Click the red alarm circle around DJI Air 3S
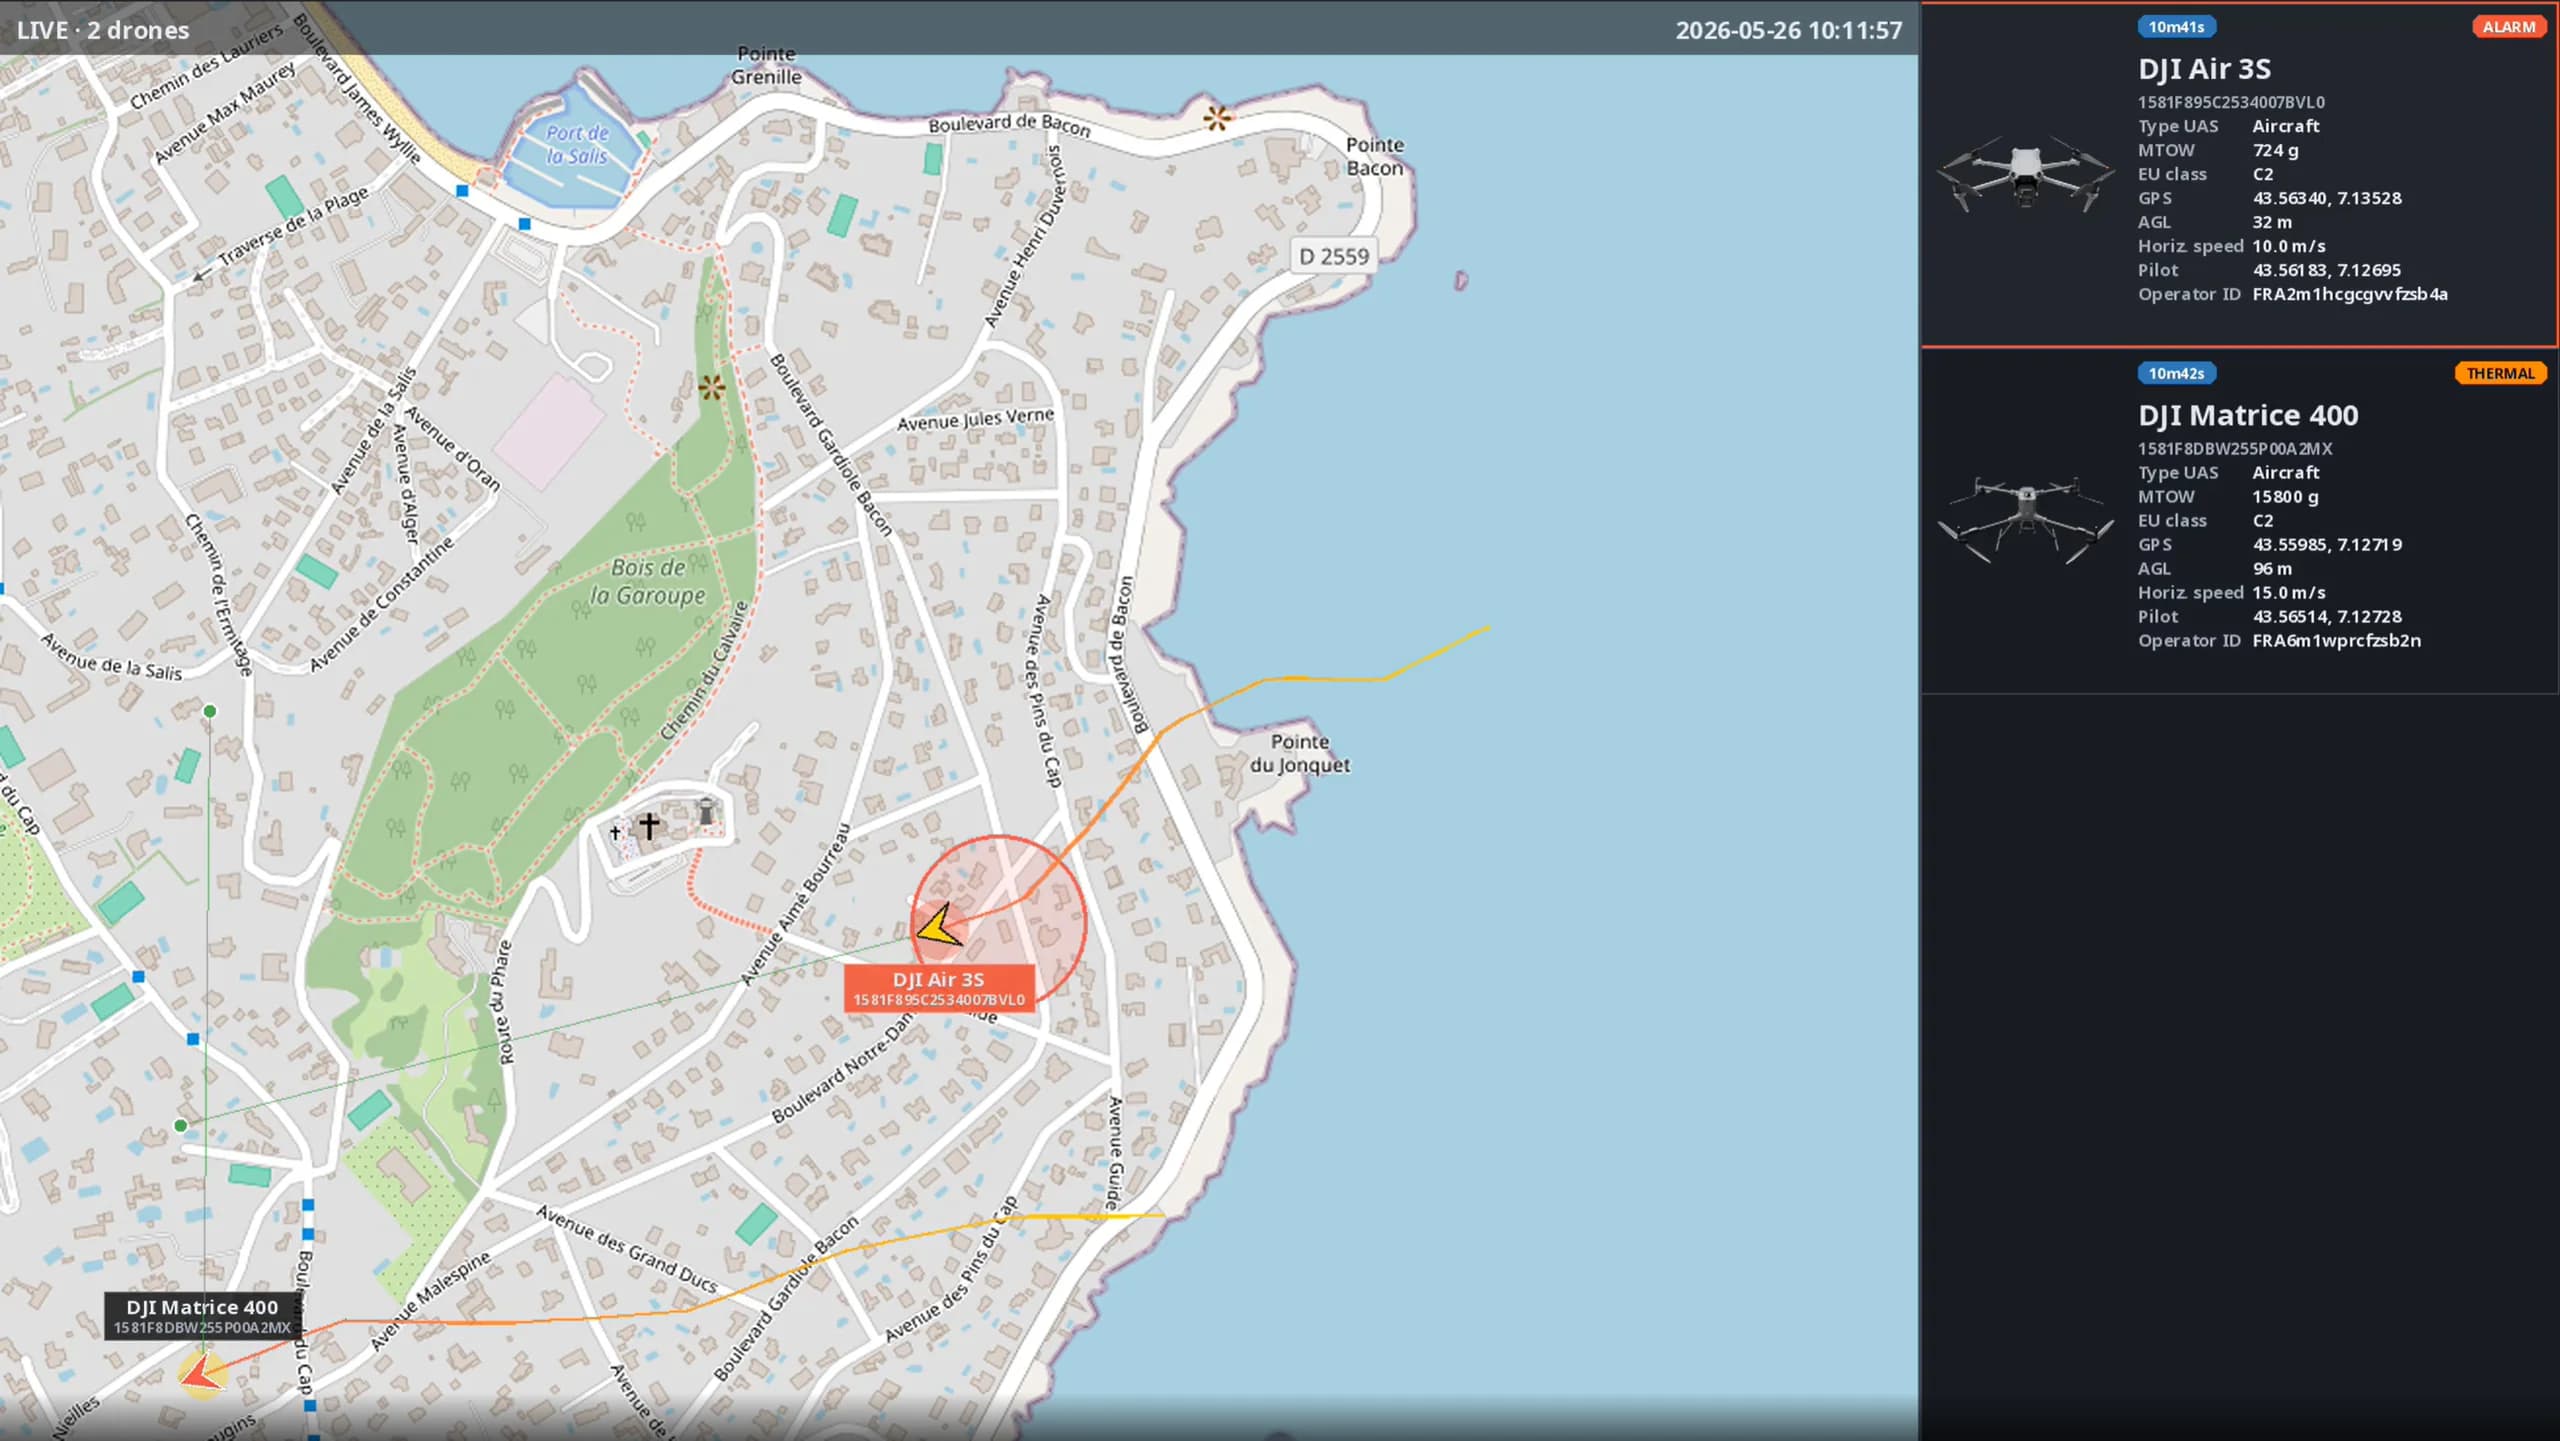This screenshot has height=1441, width=2560. [x=1000, y=922]
